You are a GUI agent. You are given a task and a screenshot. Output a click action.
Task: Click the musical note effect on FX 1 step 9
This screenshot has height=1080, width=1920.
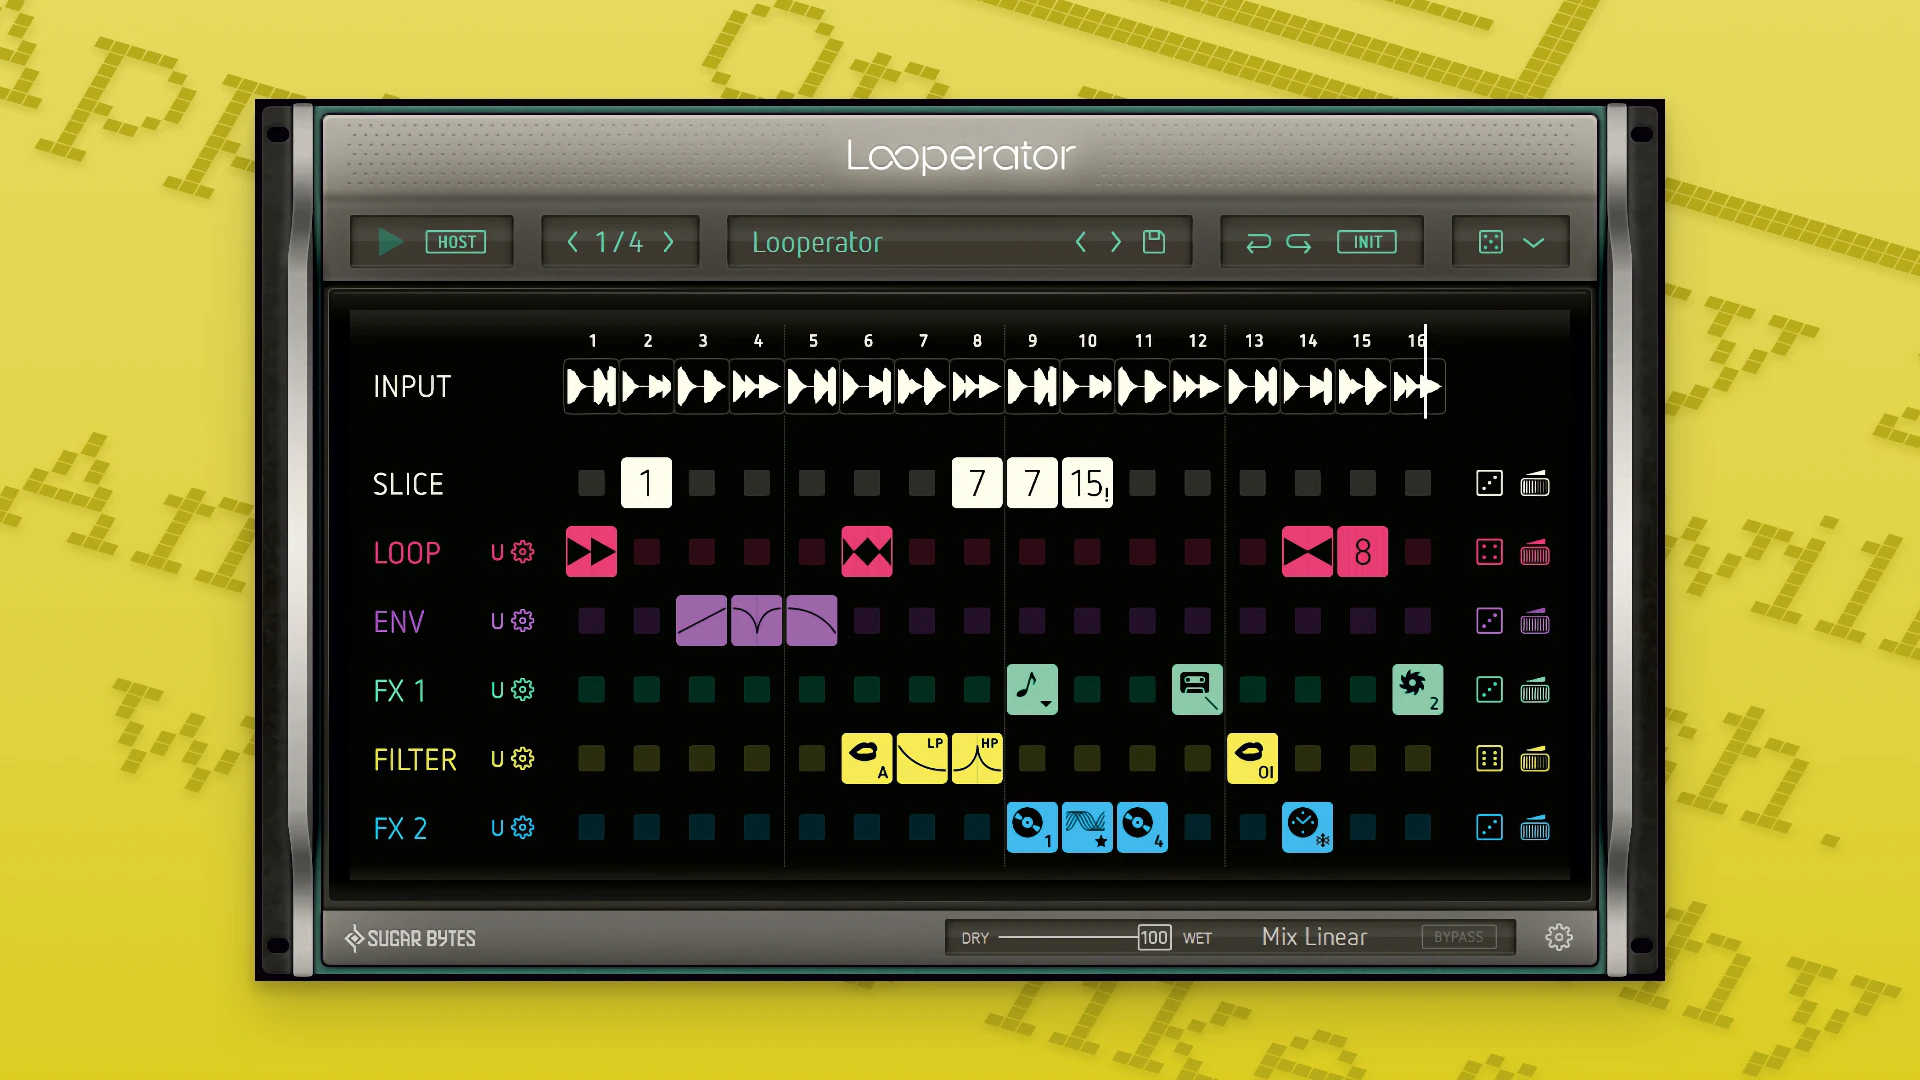point(1032,689)
